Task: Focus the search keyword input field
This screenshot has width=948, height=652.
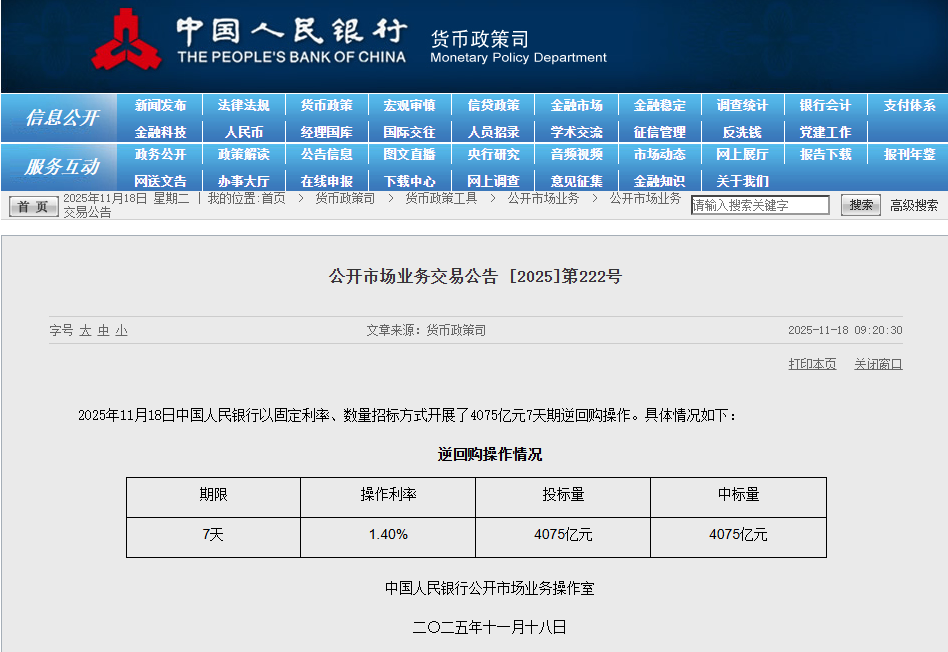Action: [760, 205]
